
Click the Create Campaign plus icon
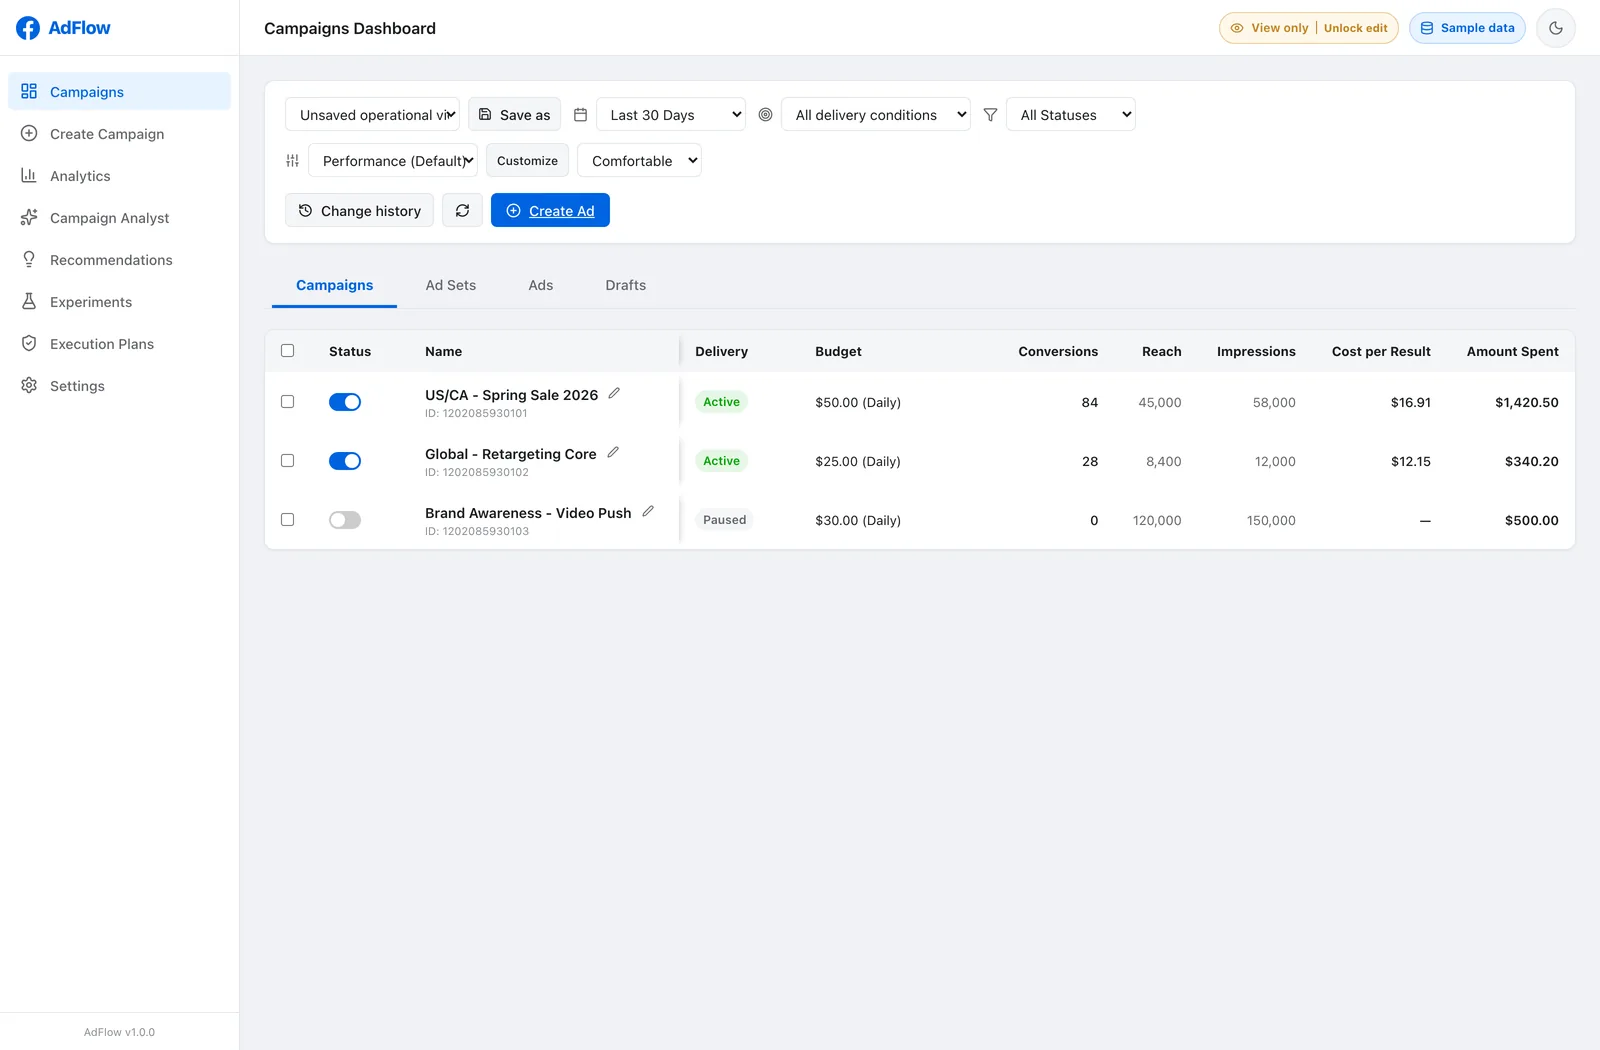coord(29,133)
